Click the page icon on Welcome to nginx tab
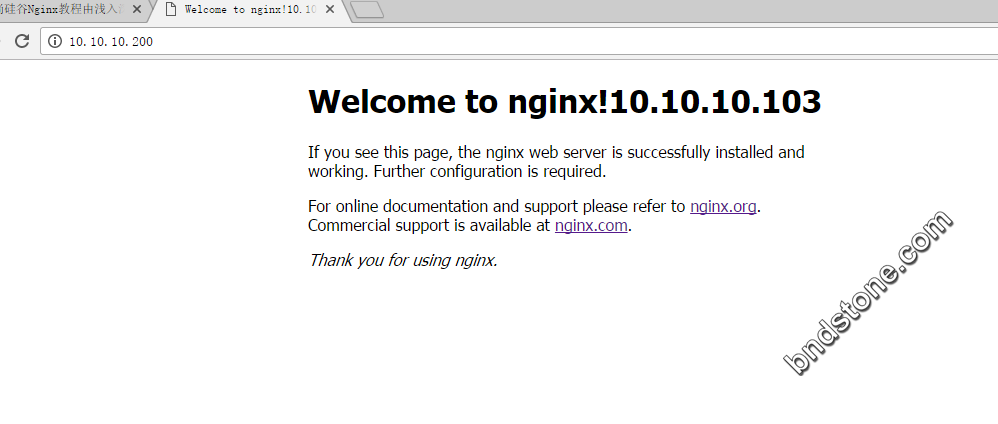The width and height of the screenshot is (998, 424). (170, 10)
